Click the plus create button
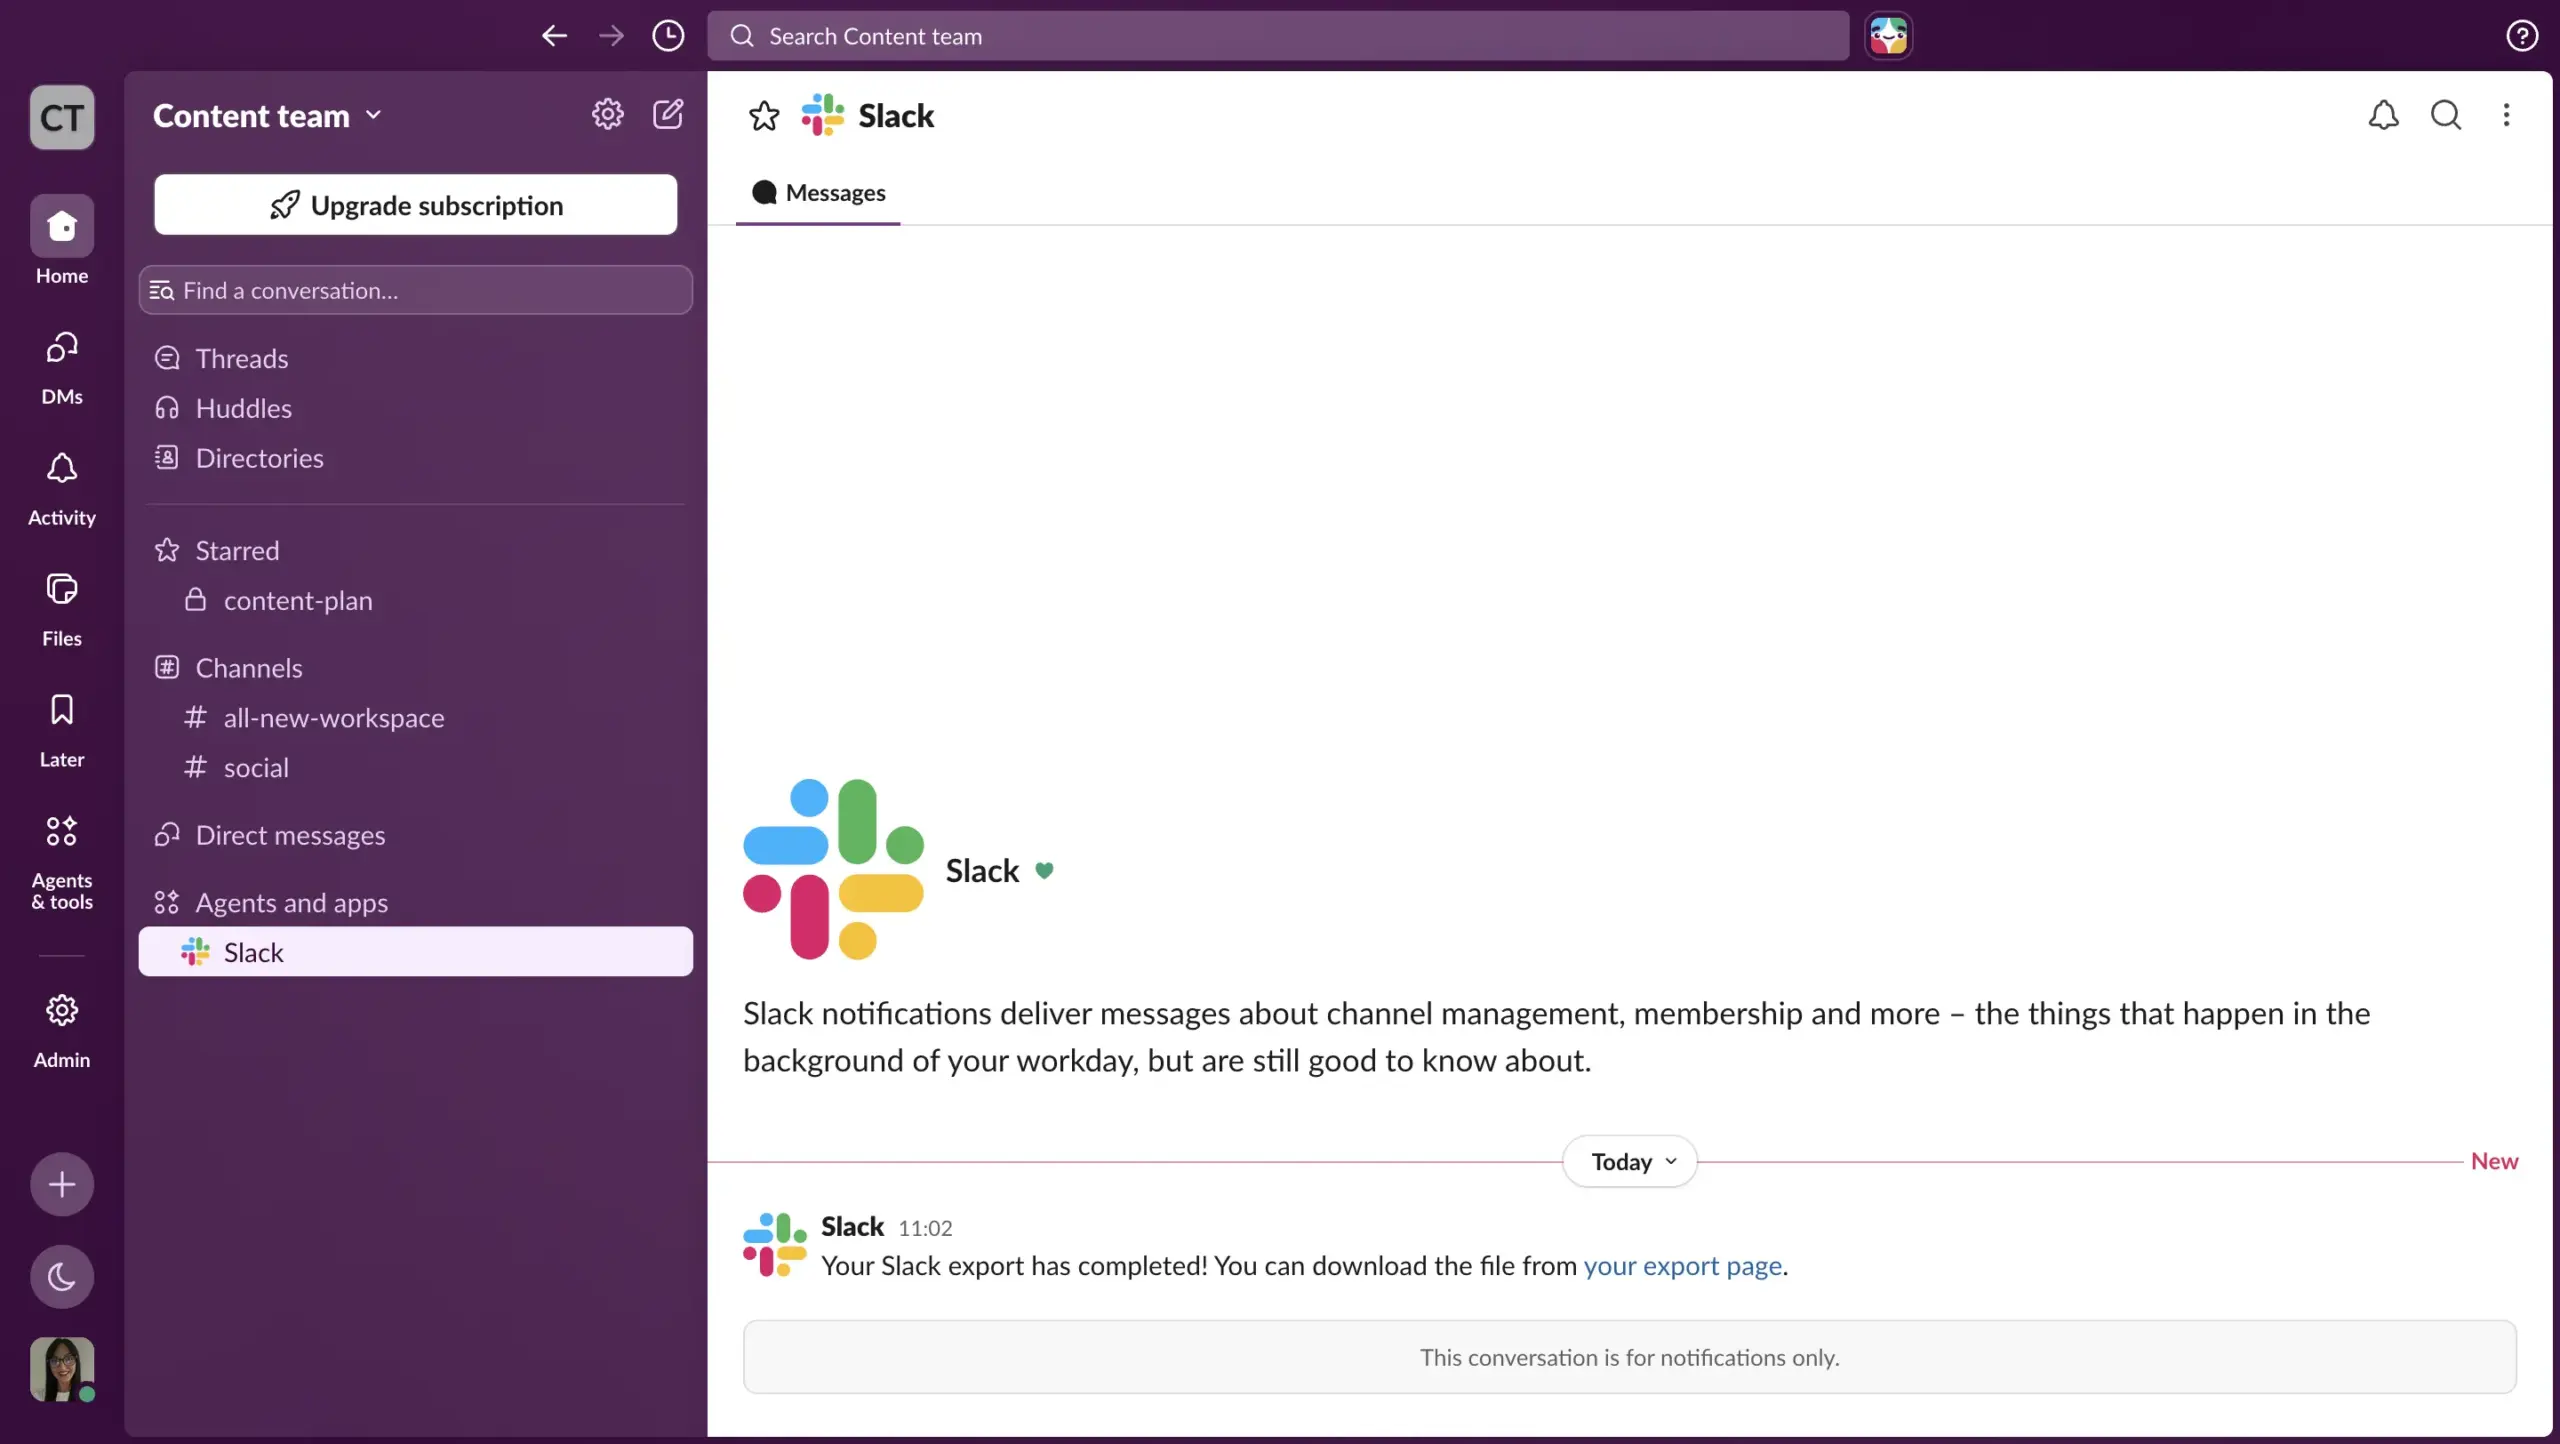The height and width of the screenshot is (1444, 2560). point(62,1185)
